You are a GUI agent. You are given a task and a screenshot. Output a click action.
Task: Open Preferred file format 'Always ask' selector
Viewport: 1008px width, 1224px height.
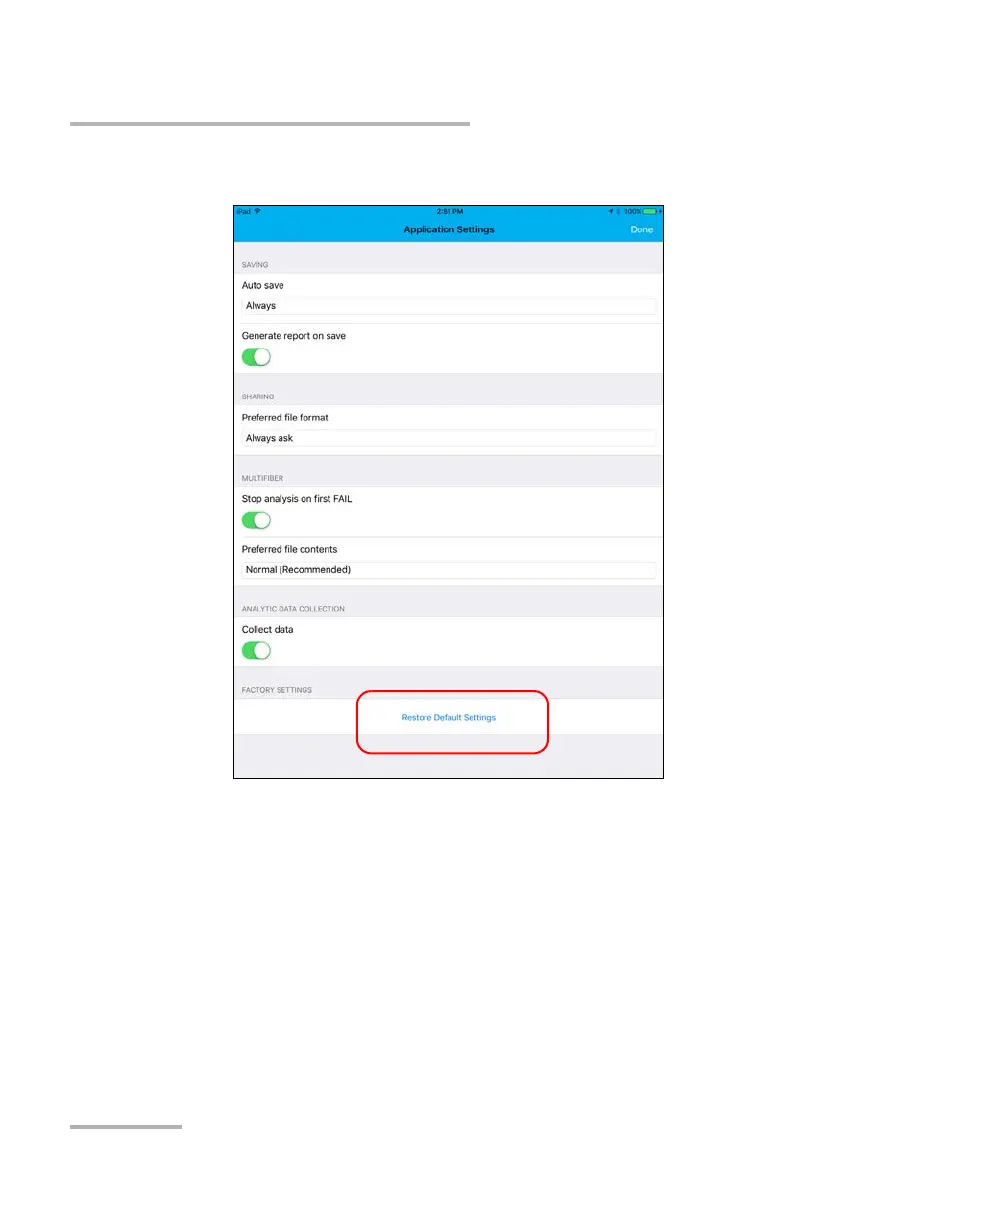449,438
